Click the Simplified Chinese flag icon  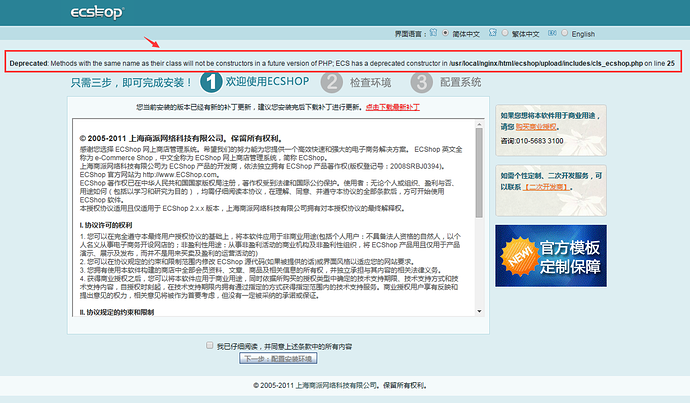coord(433,33)
